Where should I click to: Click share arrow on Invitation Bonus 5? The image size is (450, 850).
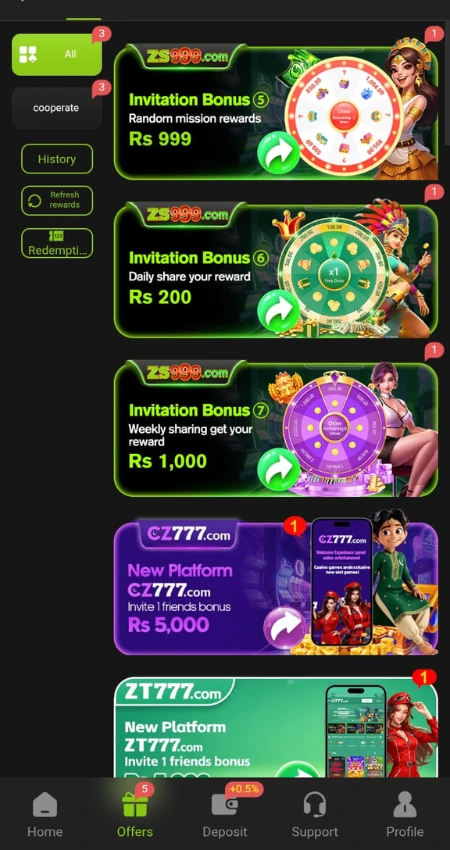pos(278,153)
